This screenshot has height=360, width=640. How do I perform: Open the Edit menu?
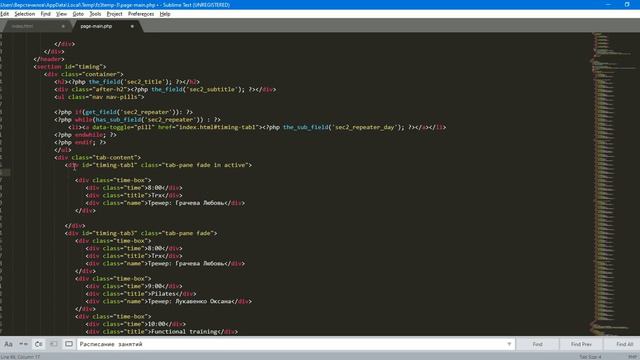[x=4, y=14]
